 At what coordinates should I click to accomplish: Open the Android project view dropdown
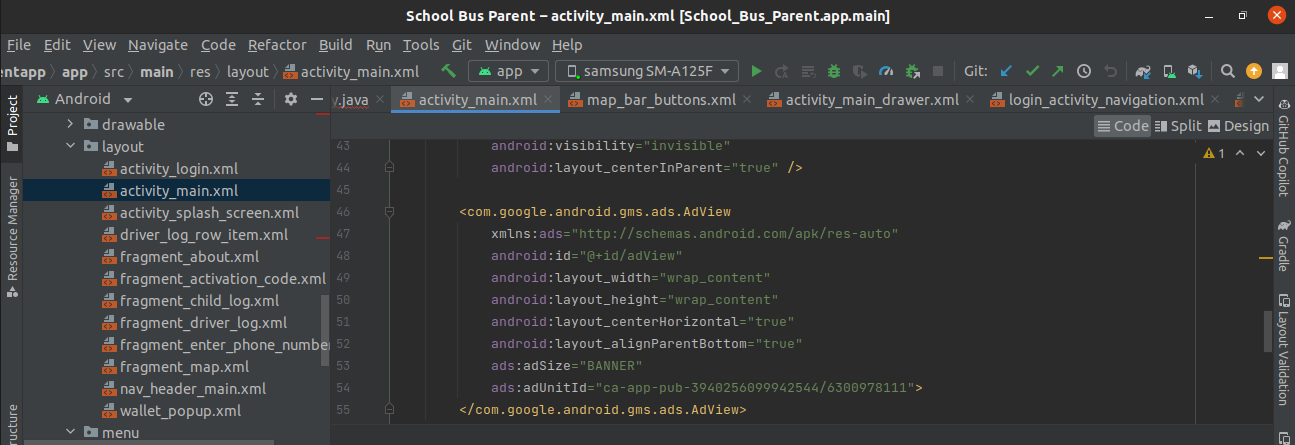84,99
